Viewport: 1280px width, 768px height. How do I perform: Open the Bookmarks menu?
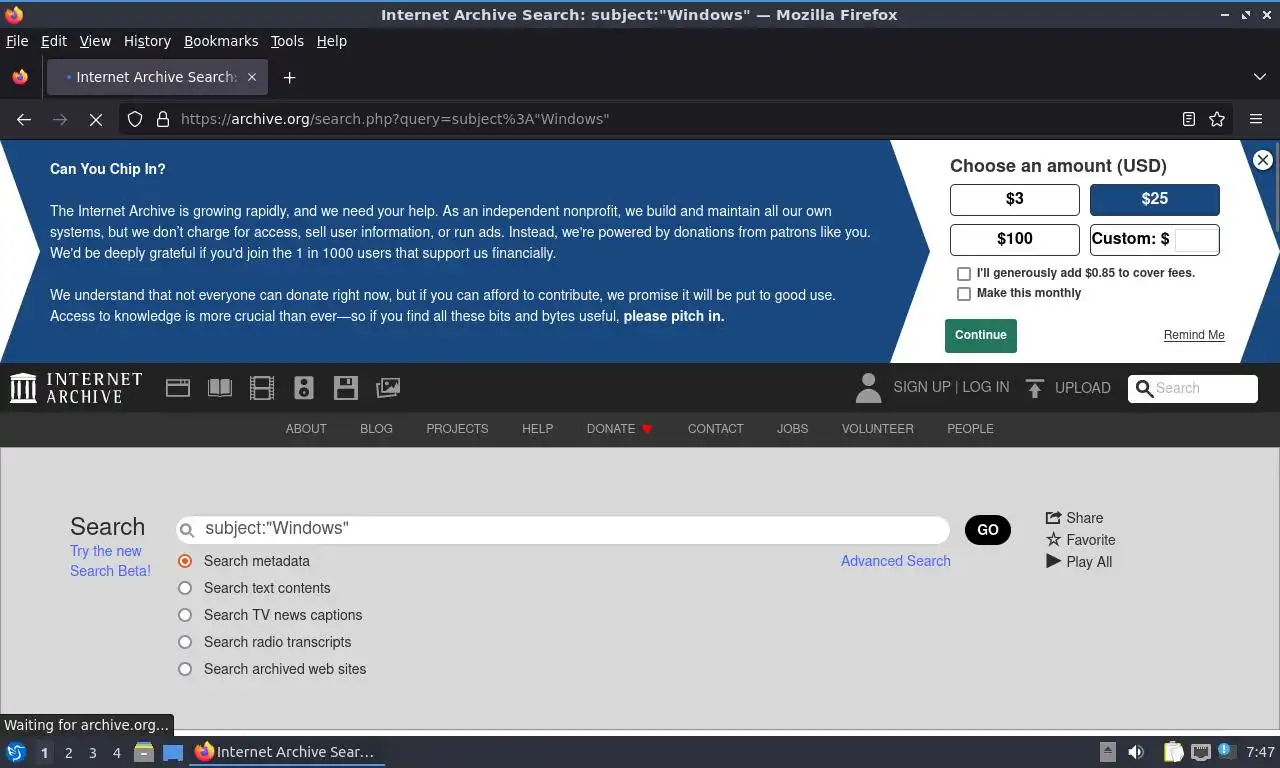221,41
